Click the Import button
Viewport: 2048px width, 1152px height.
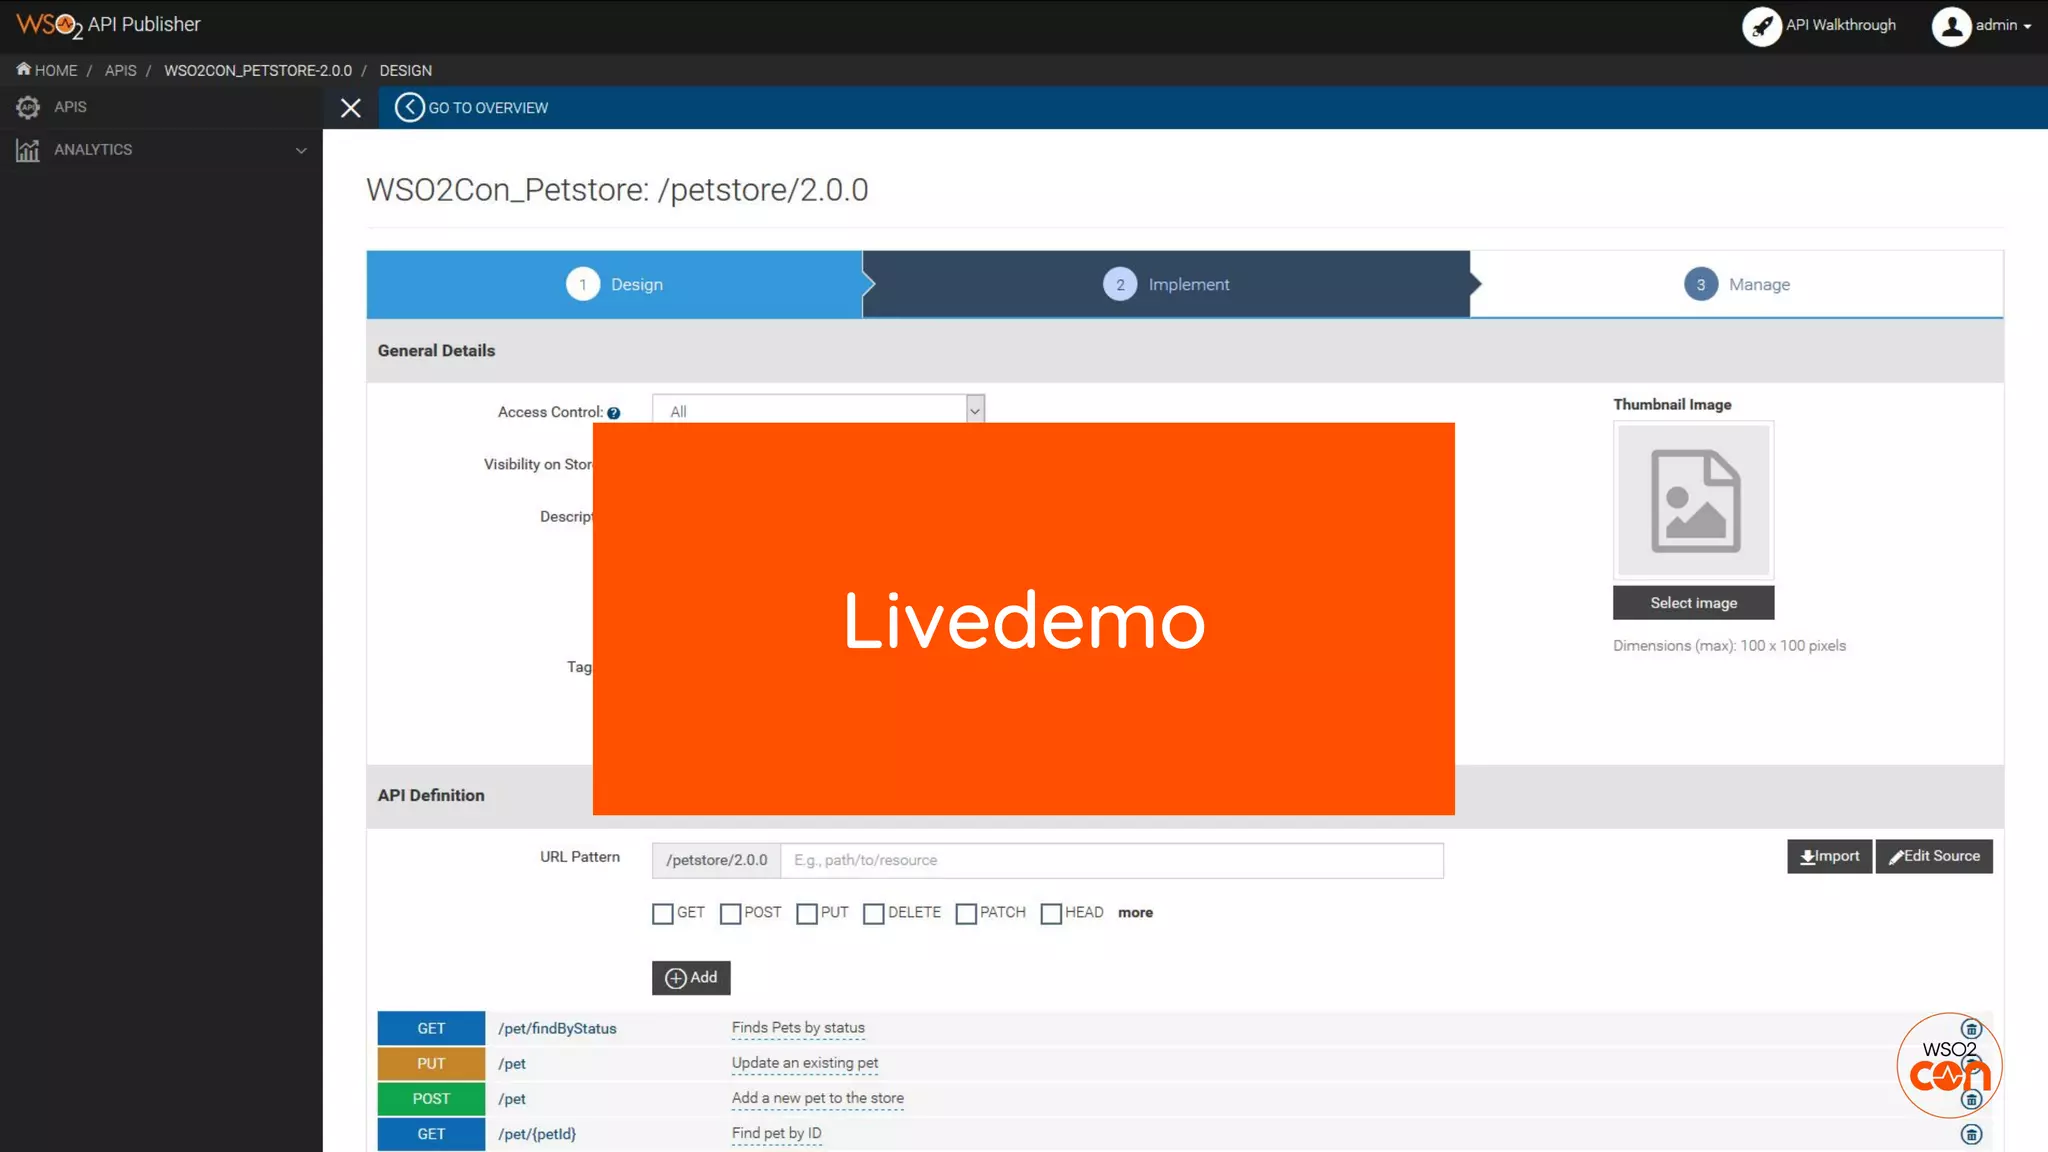pos(1830,856)
